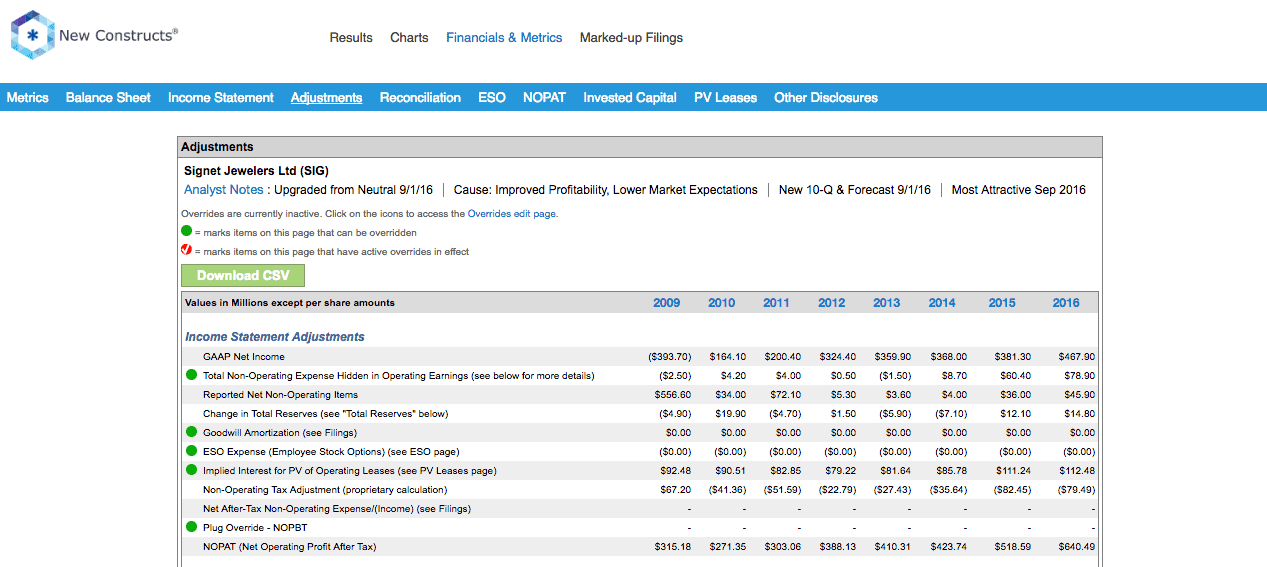Click the Non-Operating Tax Adjustment row label
Screen dimensions: 1267x567
[325, 490]
